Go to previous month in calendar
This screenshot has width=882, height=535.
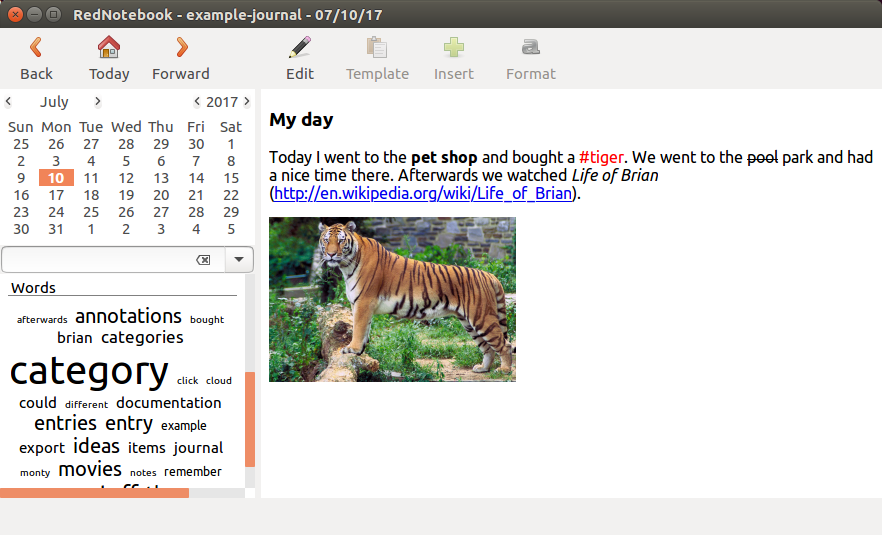pos(9,102)
